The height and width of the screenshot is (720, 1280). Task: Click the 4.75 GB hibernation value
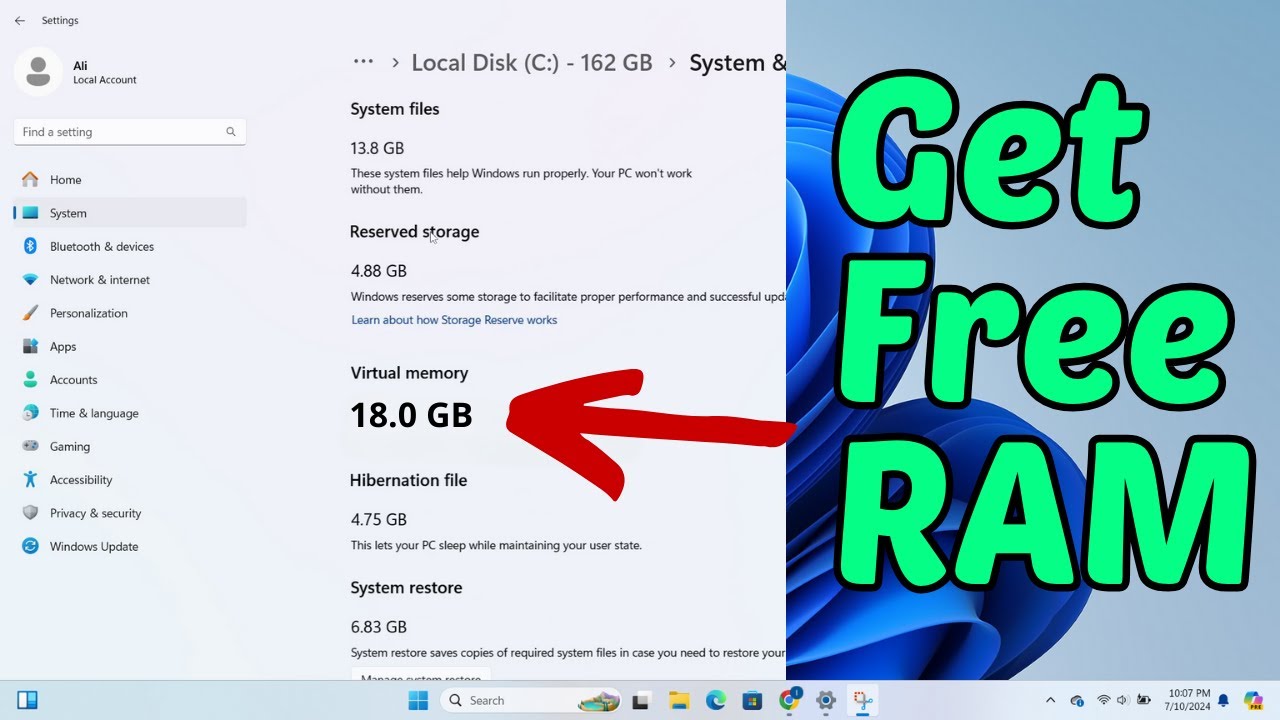point(379,520)
